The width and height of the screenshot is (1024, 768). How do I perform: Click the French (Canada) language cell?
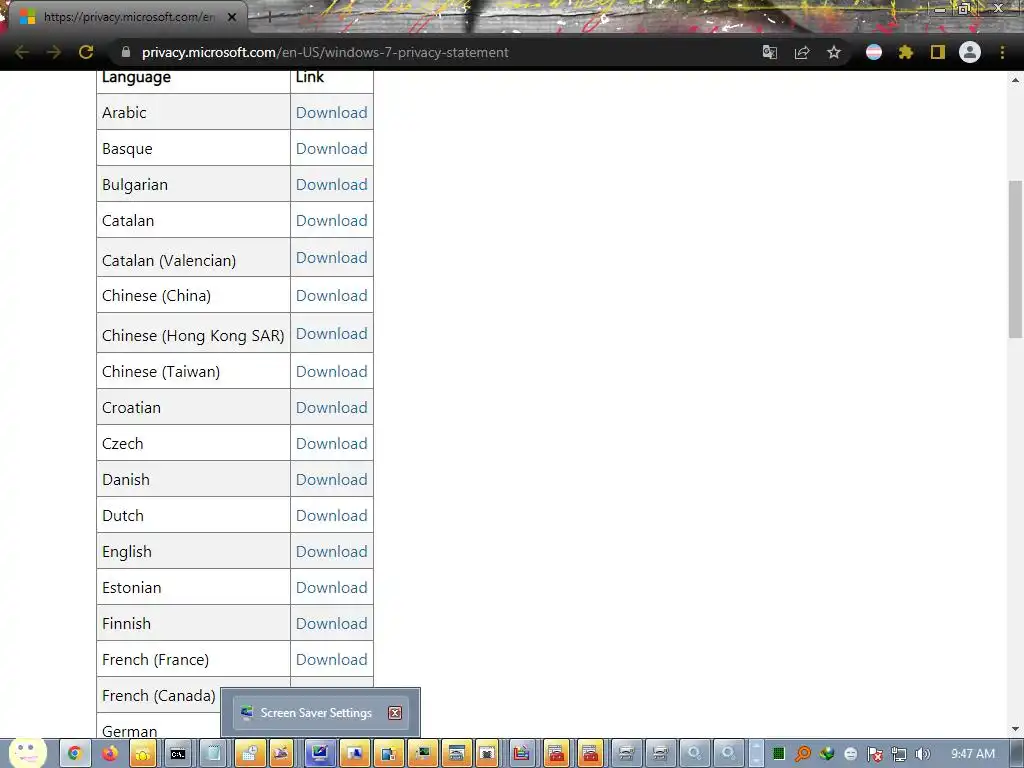(x=159, y=696)
